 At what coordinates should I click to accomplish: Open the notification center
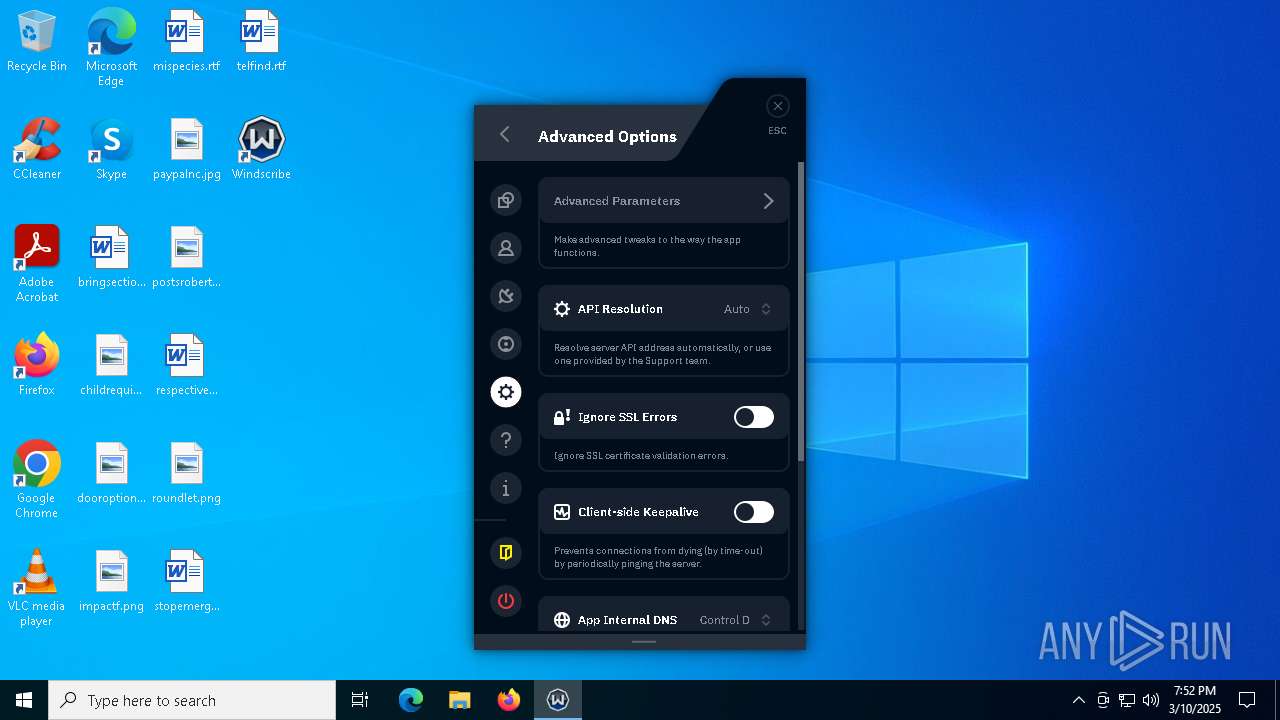[x=1247, y=700]
